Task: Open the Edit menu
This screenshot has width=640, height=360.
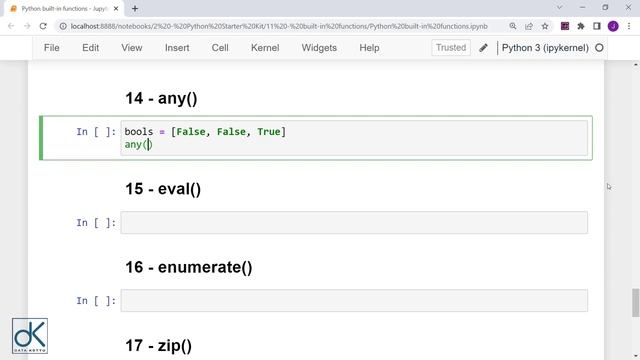Action: pyautogui.click(x=91, y=48)
